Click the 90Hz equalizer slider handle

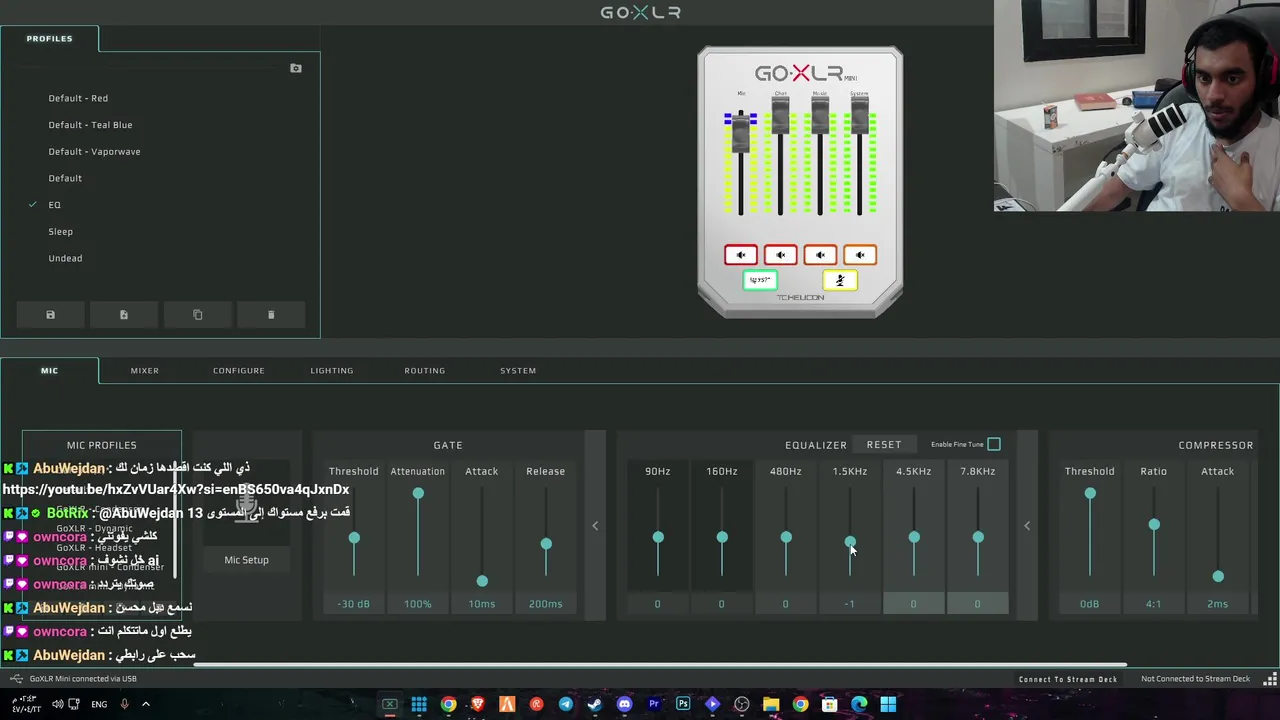[658, 538]
